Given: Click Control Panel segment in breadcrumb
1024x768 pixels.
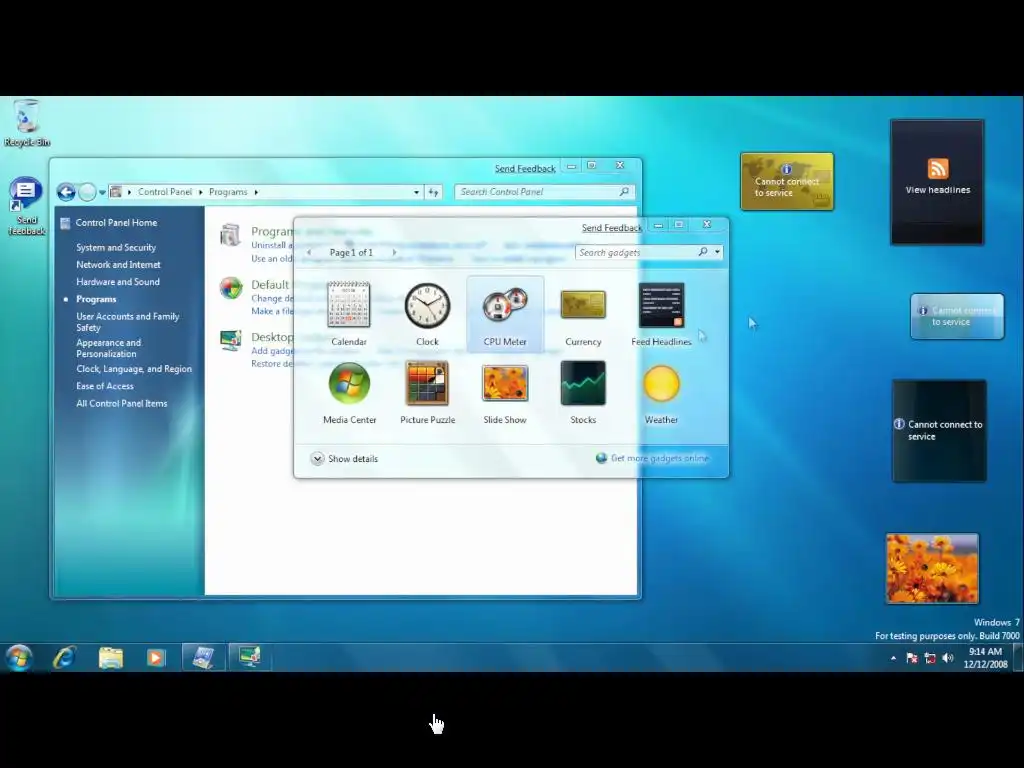Looking at the screenshot, I should (165, 192).
